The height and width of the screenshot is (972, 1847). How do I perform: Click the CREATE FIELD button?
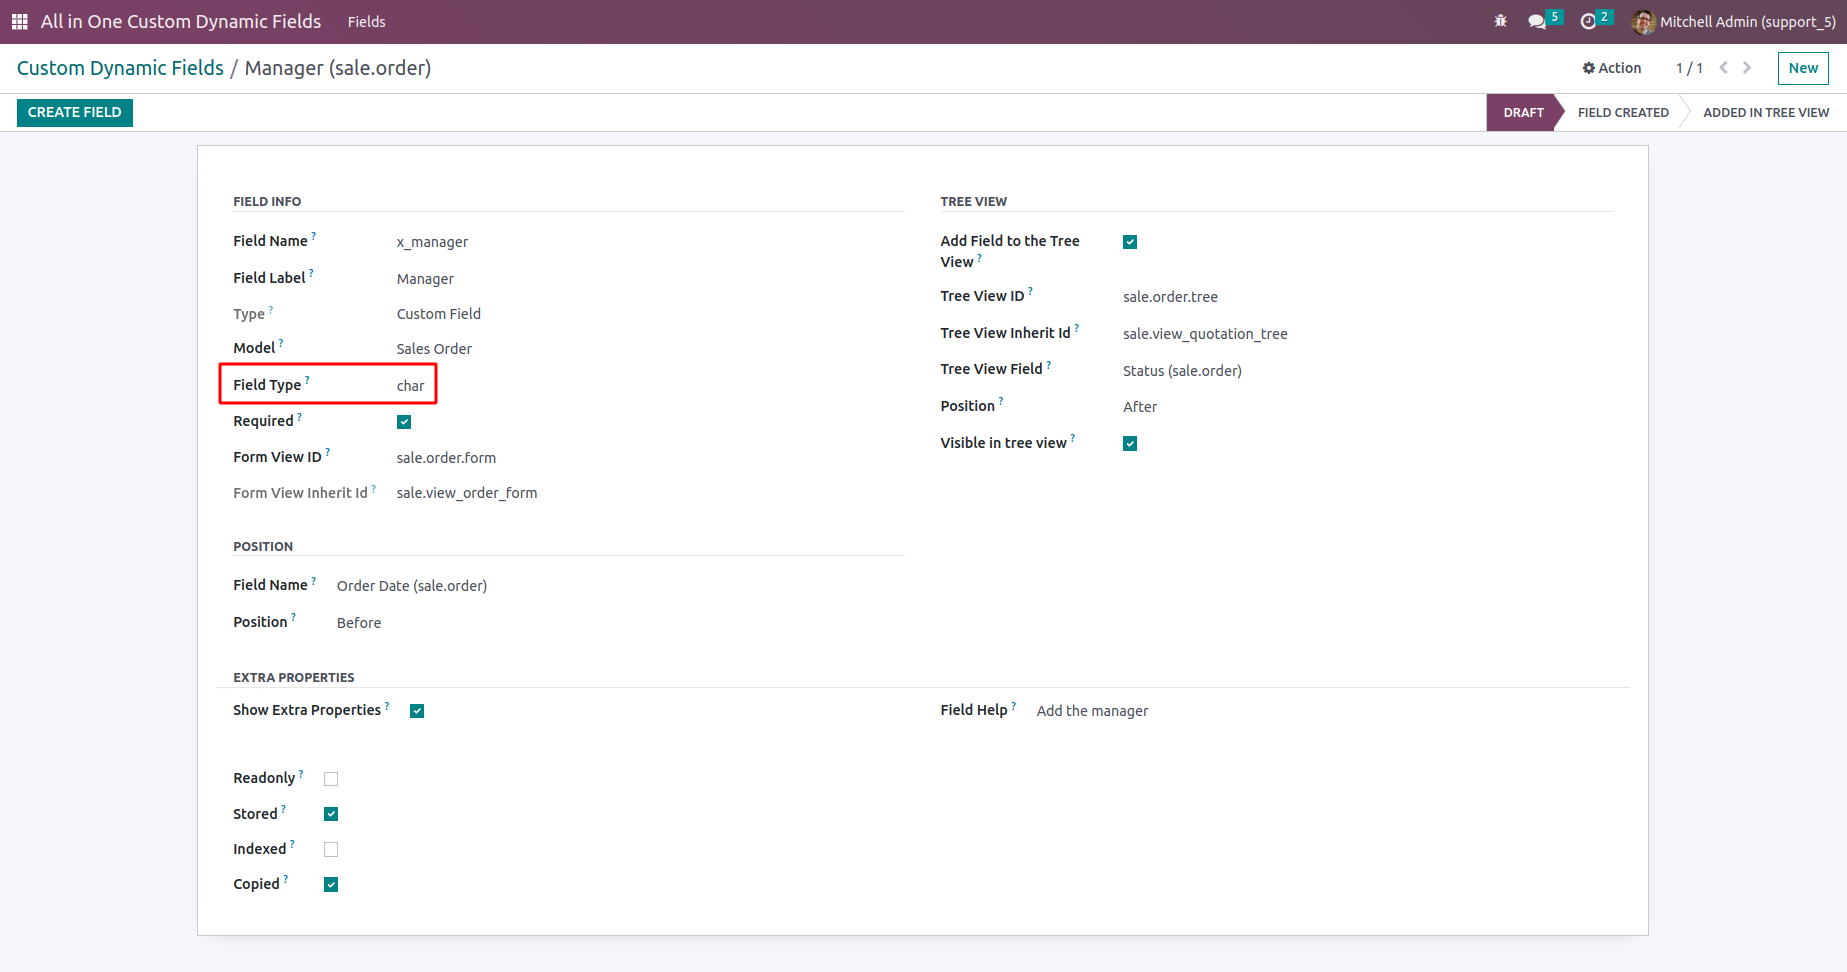(75, 112)
